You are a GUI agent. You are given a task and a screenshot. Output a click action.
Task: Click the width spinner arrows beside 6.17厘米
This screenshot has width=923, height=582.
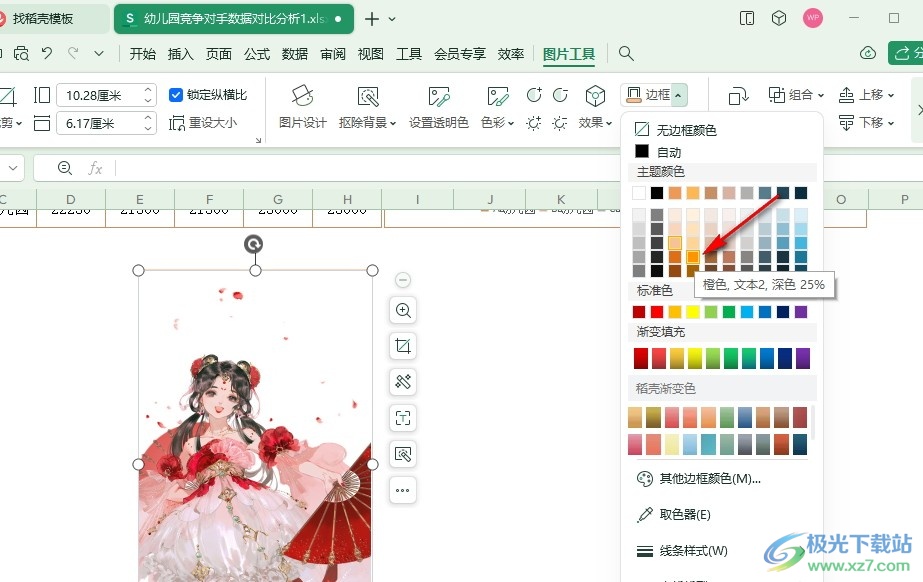(x=148, y=123)
